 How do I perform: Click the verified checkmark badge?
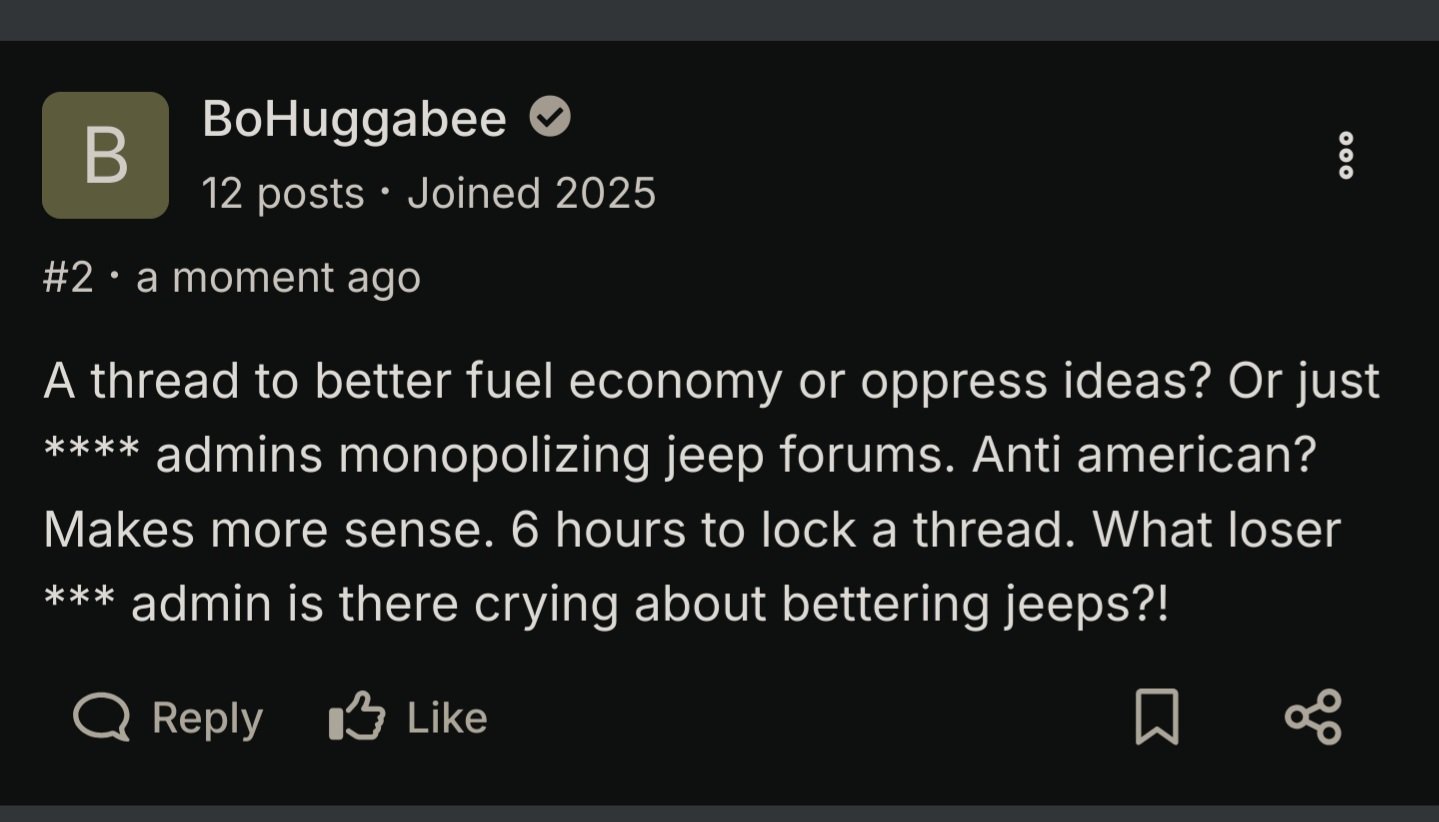(x=549, y=118)
